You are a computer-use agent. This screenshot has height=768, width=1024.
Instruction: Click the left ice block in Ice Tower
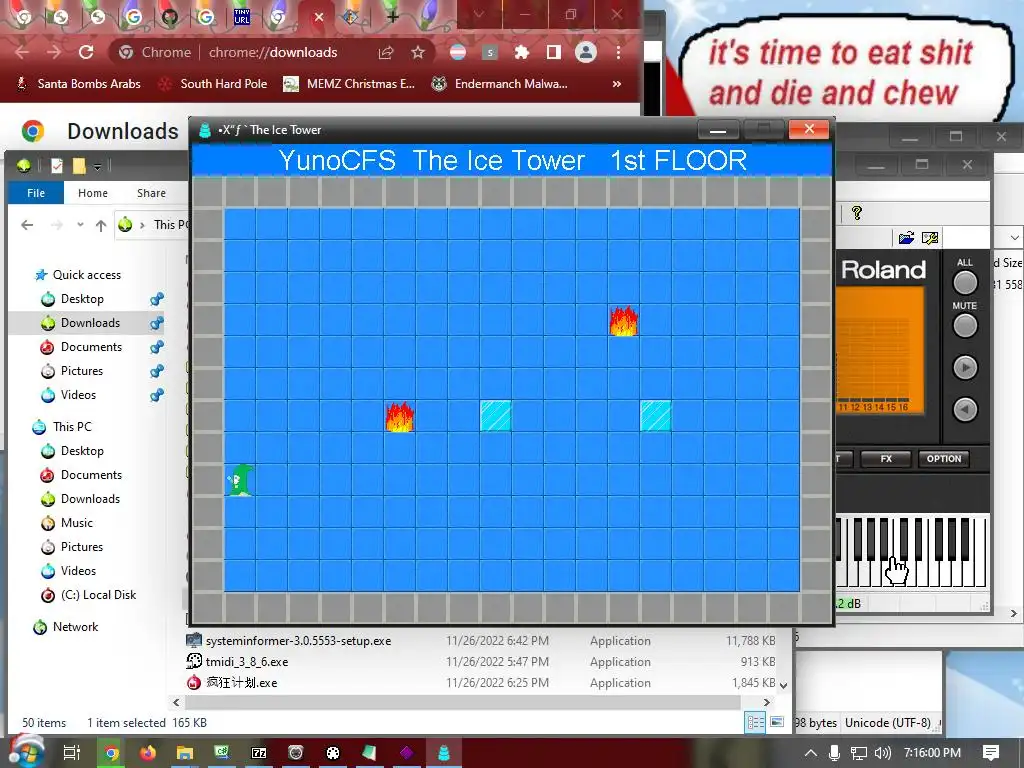[496, 416]
